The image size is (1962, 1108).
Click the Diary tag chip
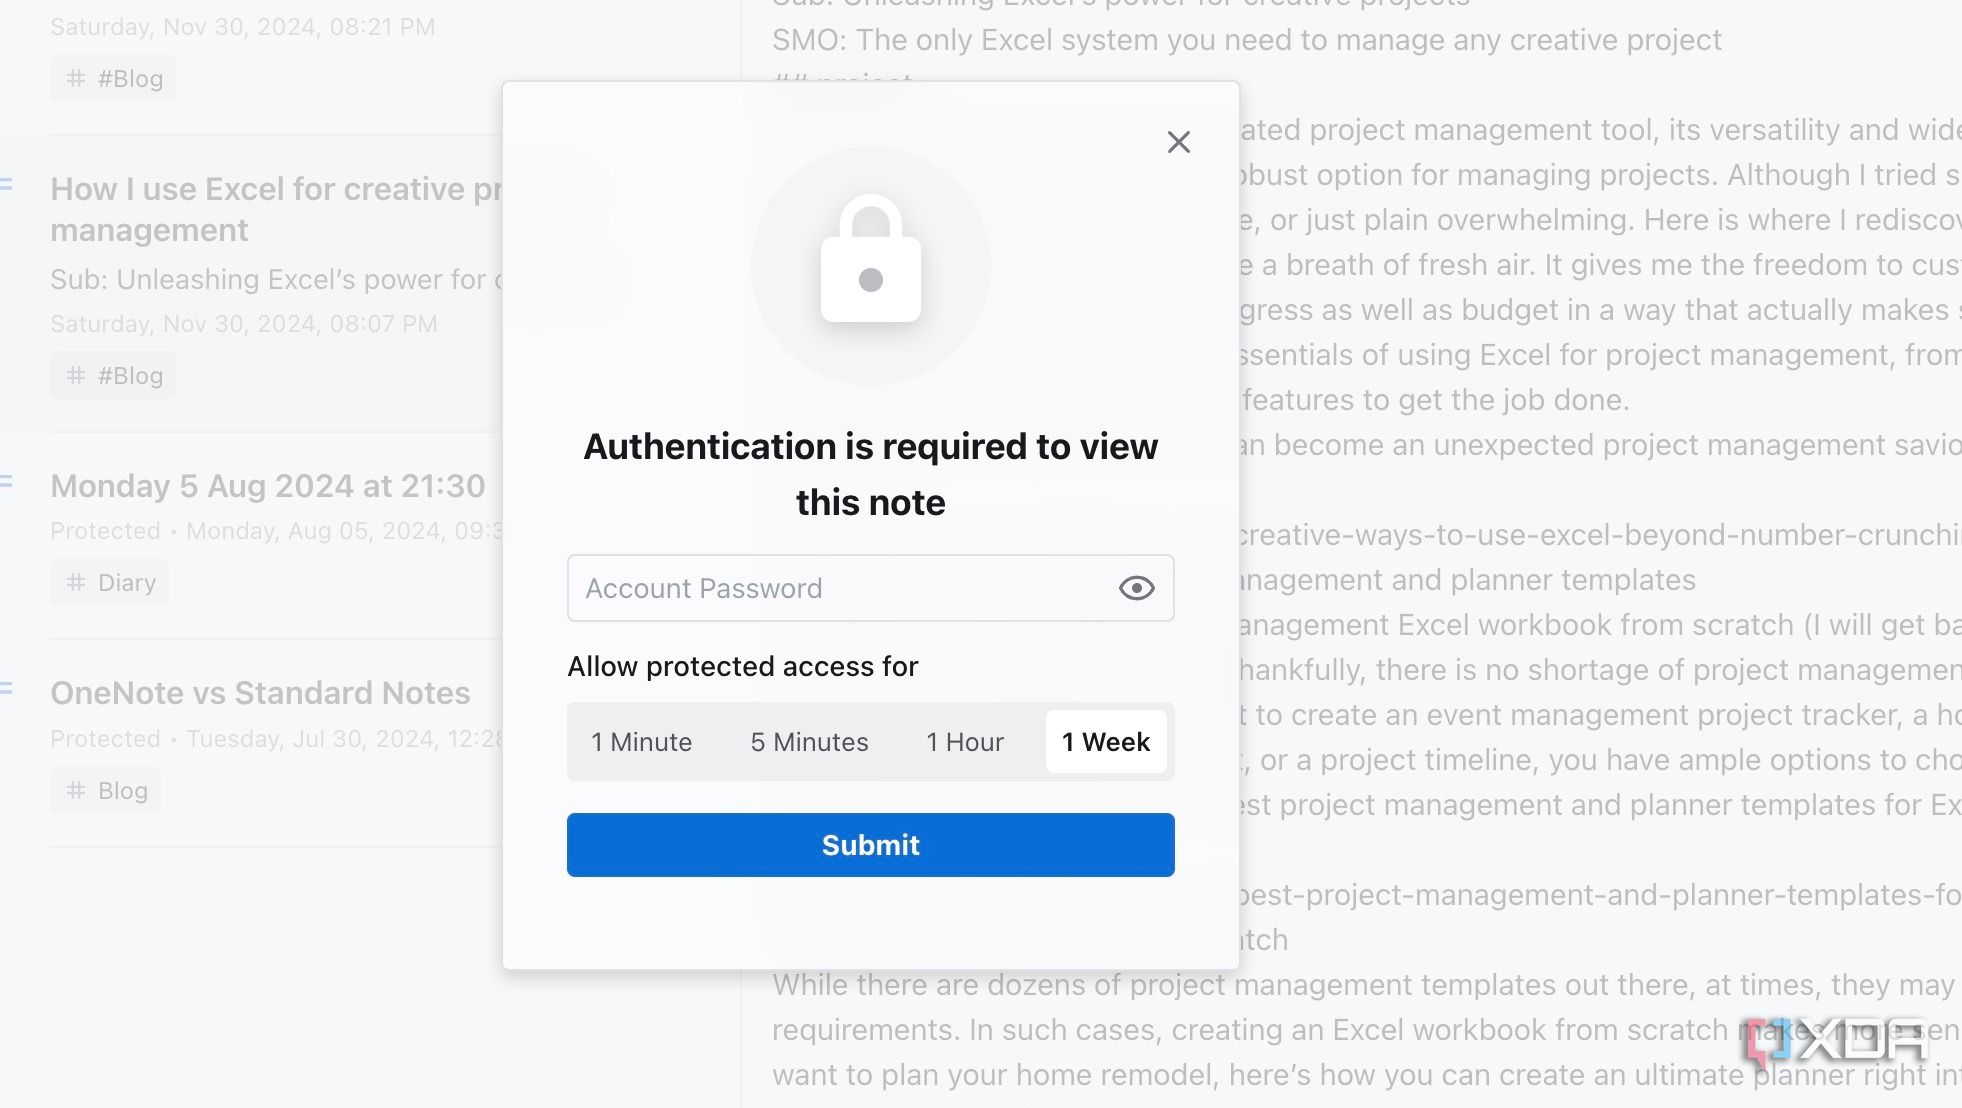tap(110, 583)
